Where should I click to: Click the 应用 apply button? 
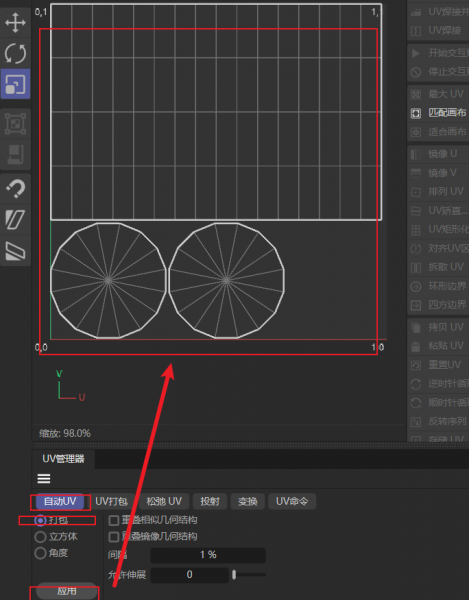[67, 591]
